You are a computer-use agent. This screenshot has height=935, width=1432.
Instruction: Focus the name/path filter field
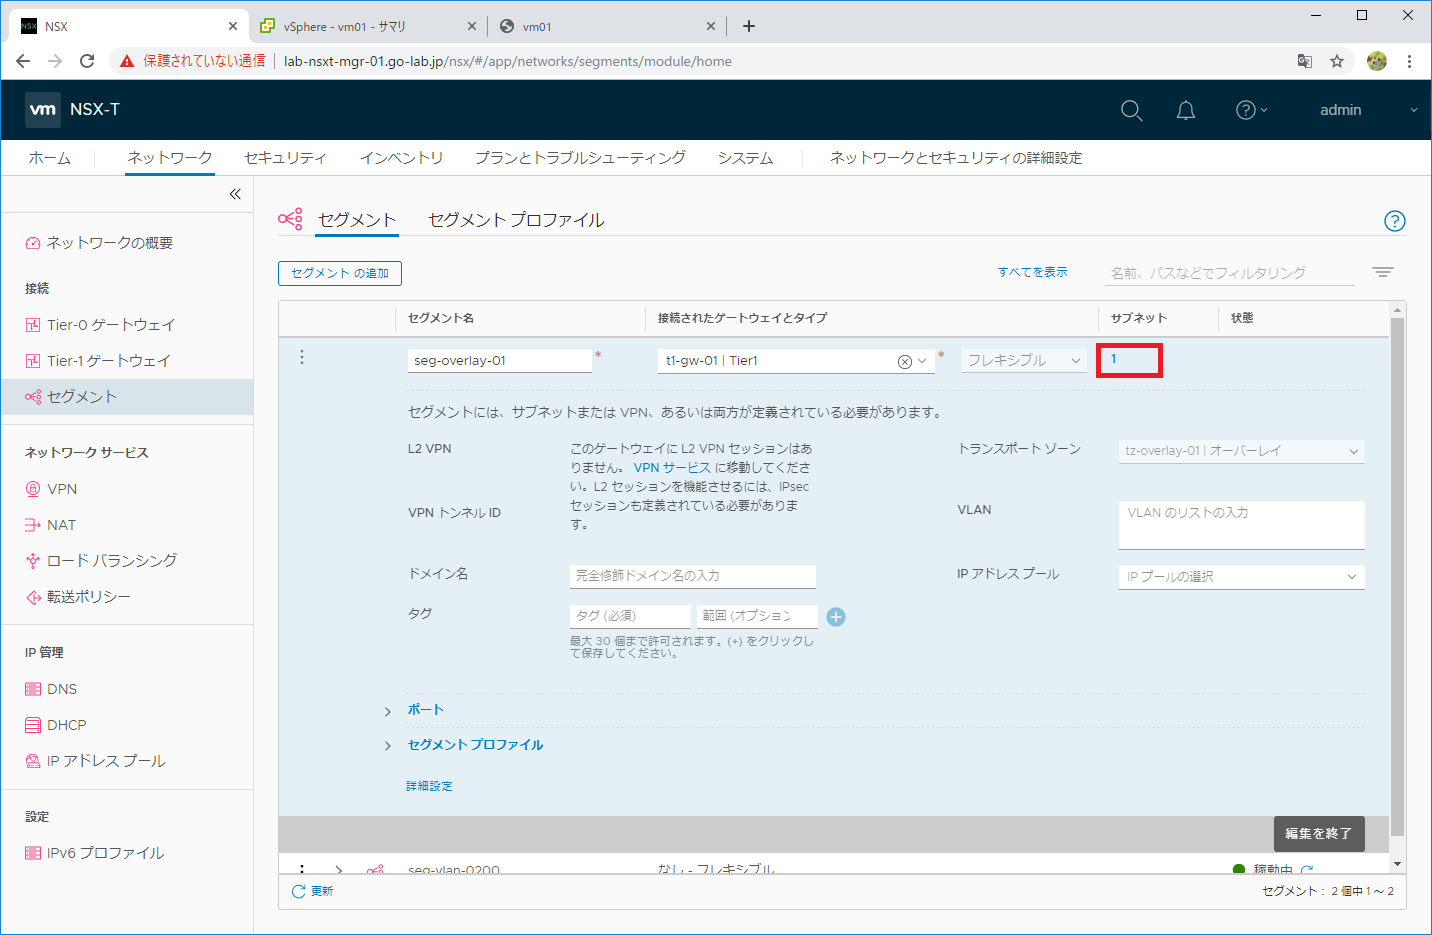pyautogui.click(x=1230, y=273)
